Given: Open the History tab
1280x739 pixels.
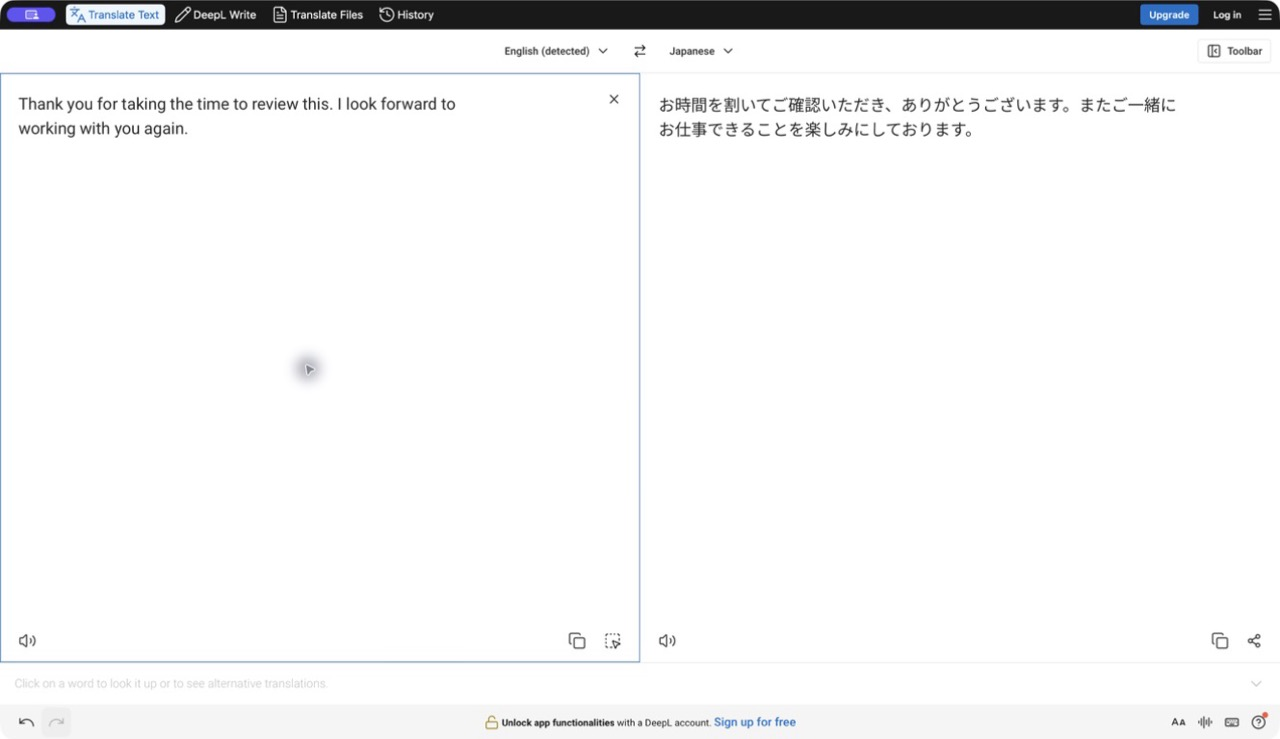Looking at the screenshot, I should [x=407, y=15].
